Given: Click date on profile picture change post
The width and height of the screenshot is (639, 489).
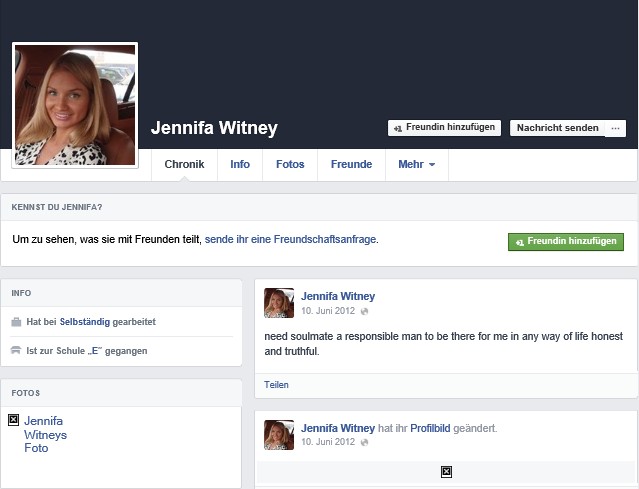Looking at the screenshot, I should click(328, 442).
